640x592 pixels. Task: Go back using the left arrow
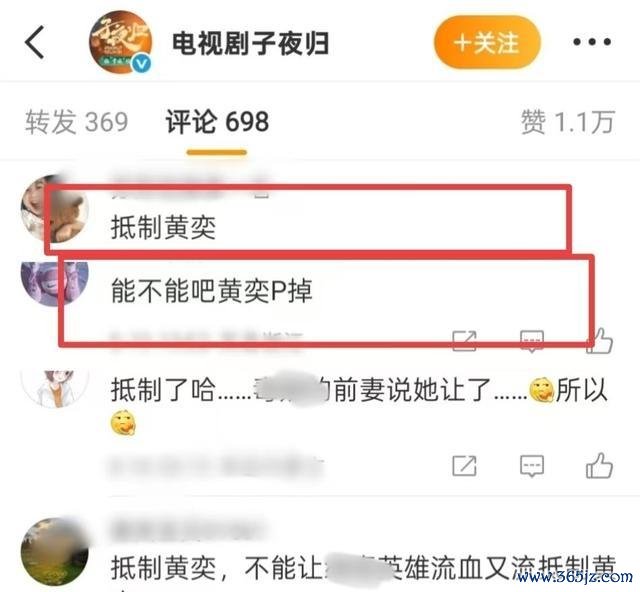(35, 42)
